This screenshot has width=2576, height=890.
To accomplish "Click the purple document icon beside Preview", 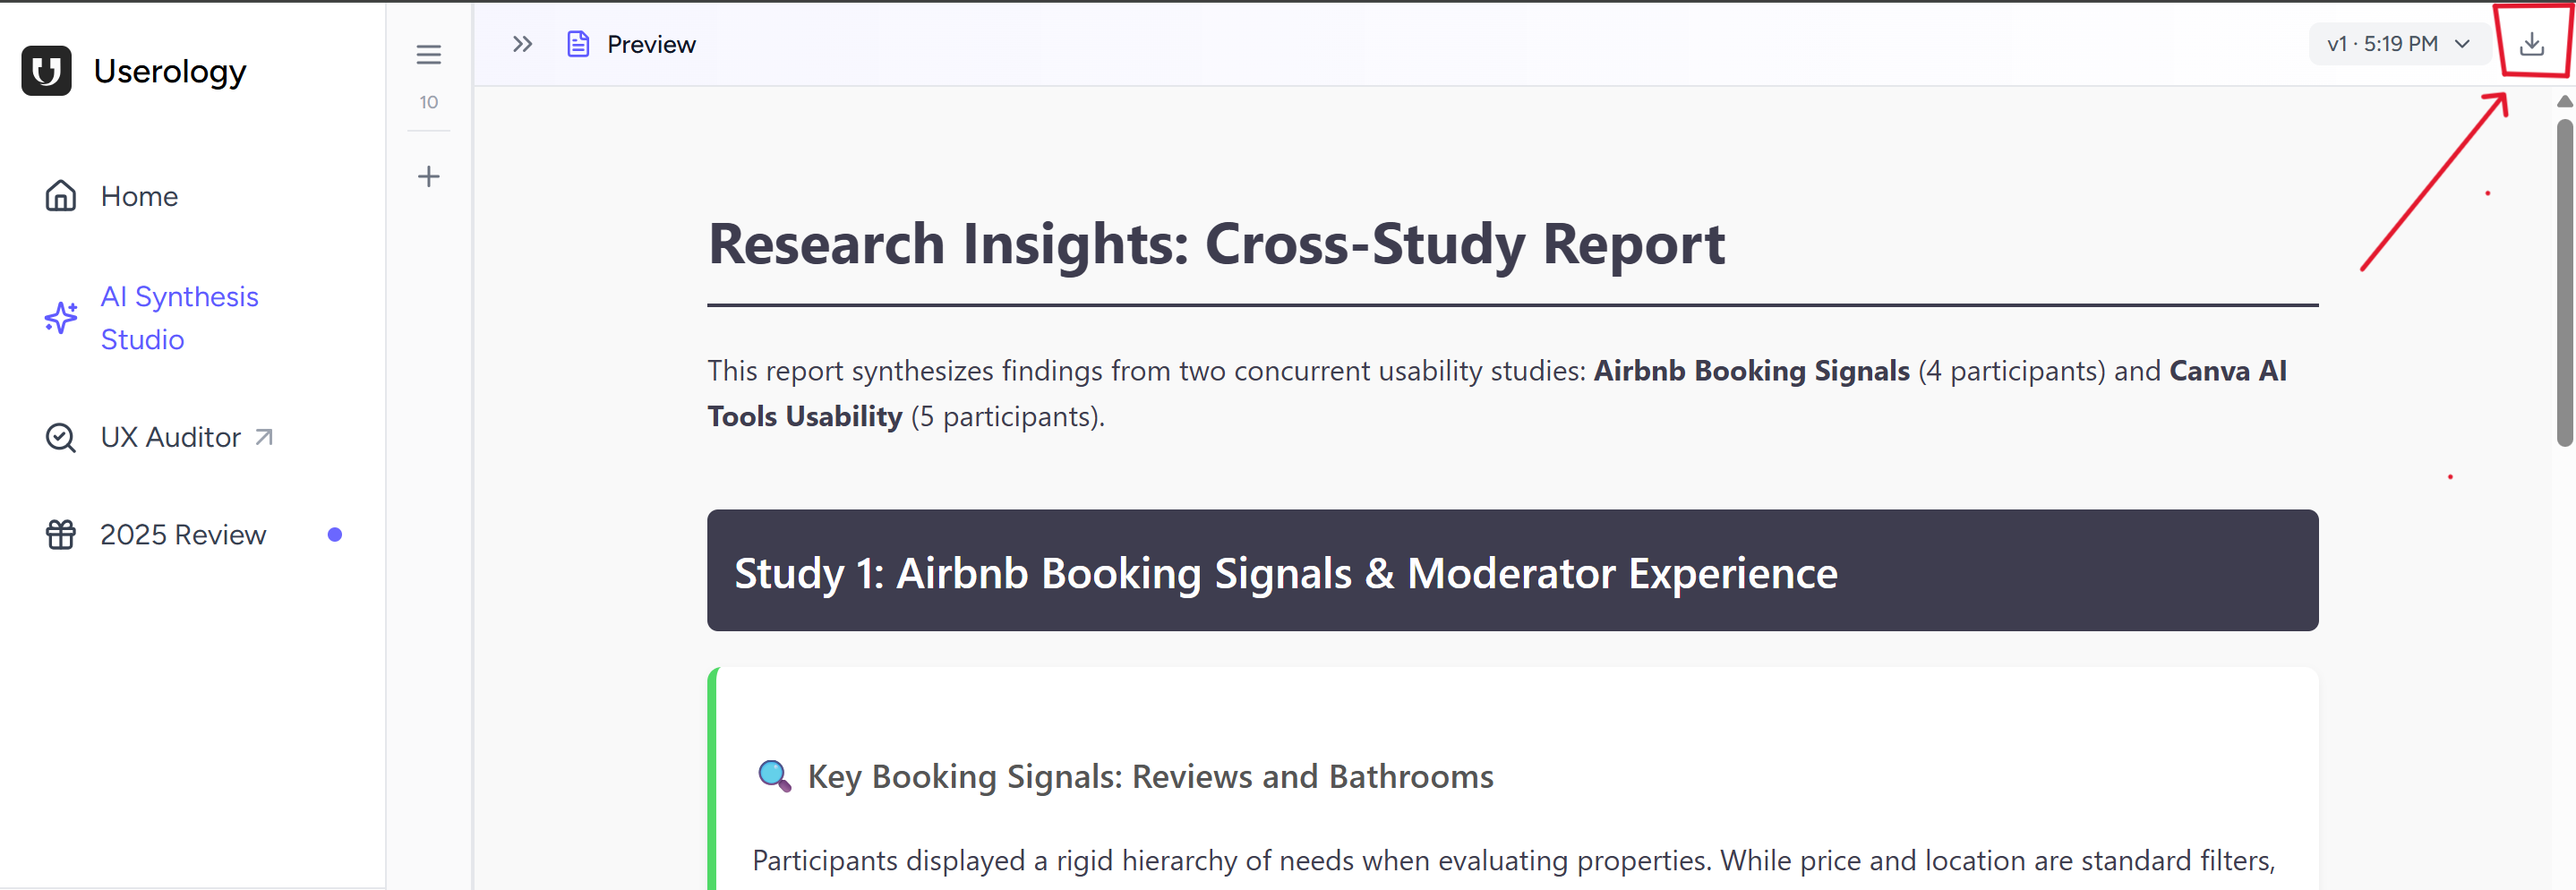I will coord(578,43).
